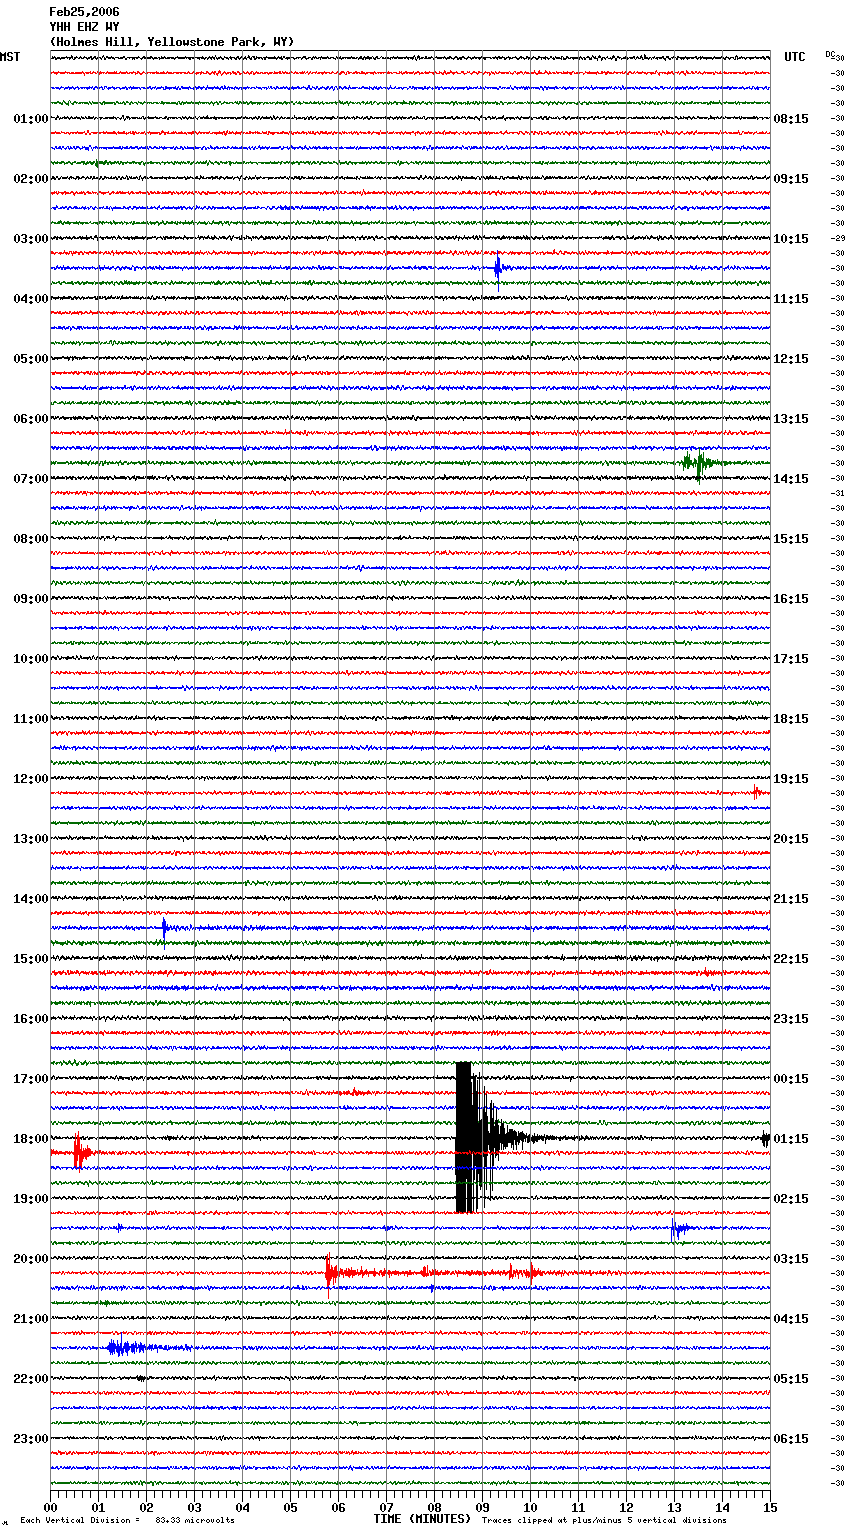Click minute 15 on the time axis
850x1534 pixels.
(770, 1507)
